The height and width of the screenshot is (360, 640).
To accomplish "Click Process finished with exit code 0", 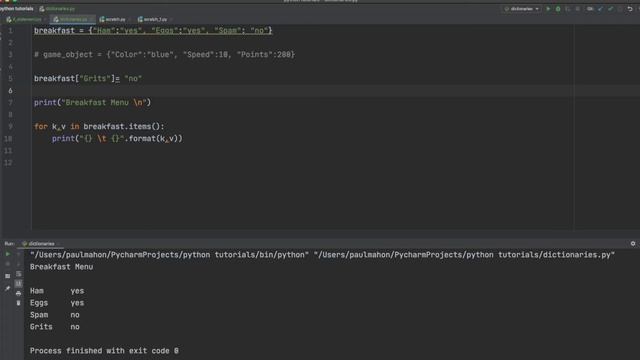I will (x=104, y=351).
